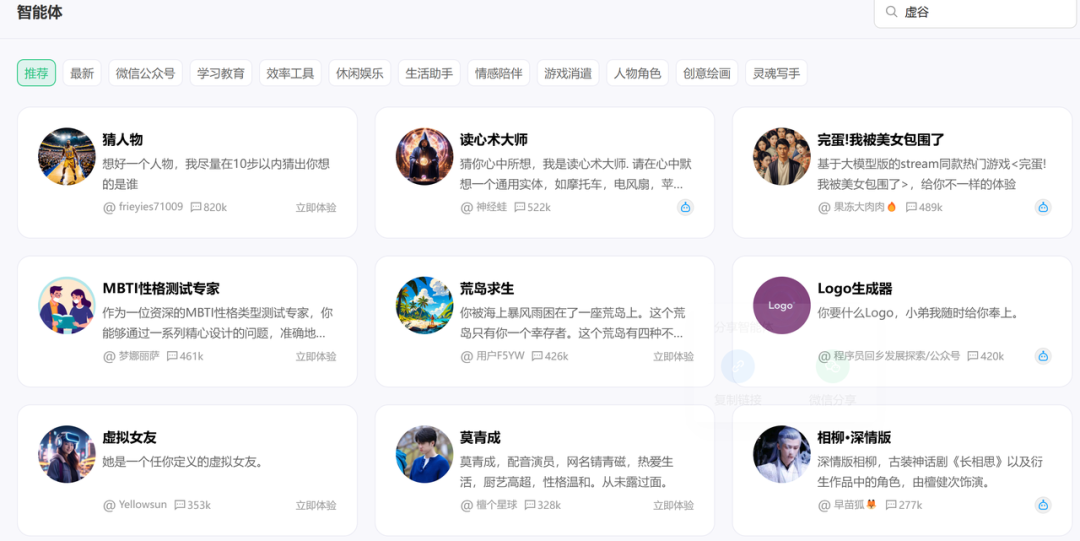This screenshot has width=1080, height=541.
Task: Open the 学习教育 category
Action: (221, 73)
